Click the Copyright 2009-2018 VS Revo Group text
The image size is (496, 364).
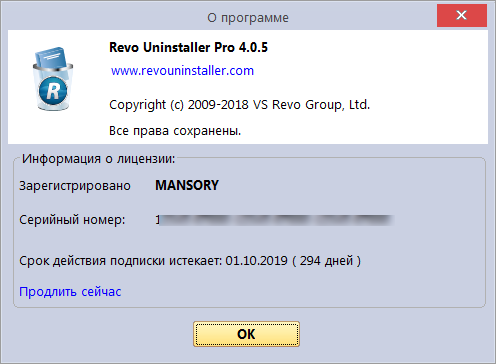click(239, 105)
